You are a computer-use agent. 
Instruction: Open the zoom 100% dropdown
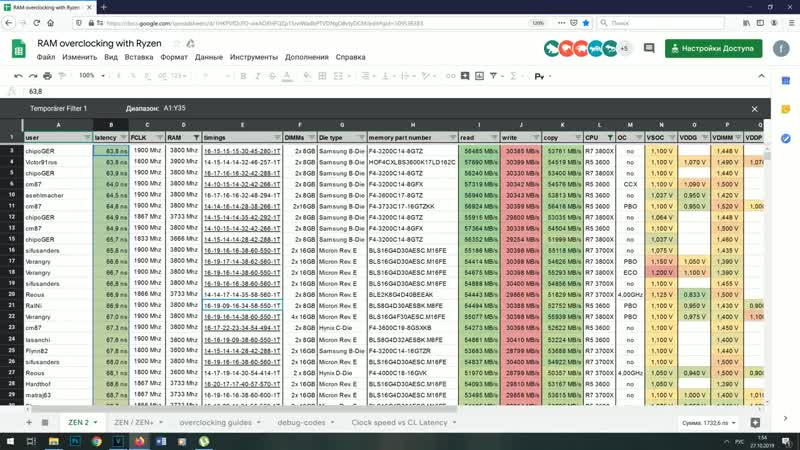point(91,76)
